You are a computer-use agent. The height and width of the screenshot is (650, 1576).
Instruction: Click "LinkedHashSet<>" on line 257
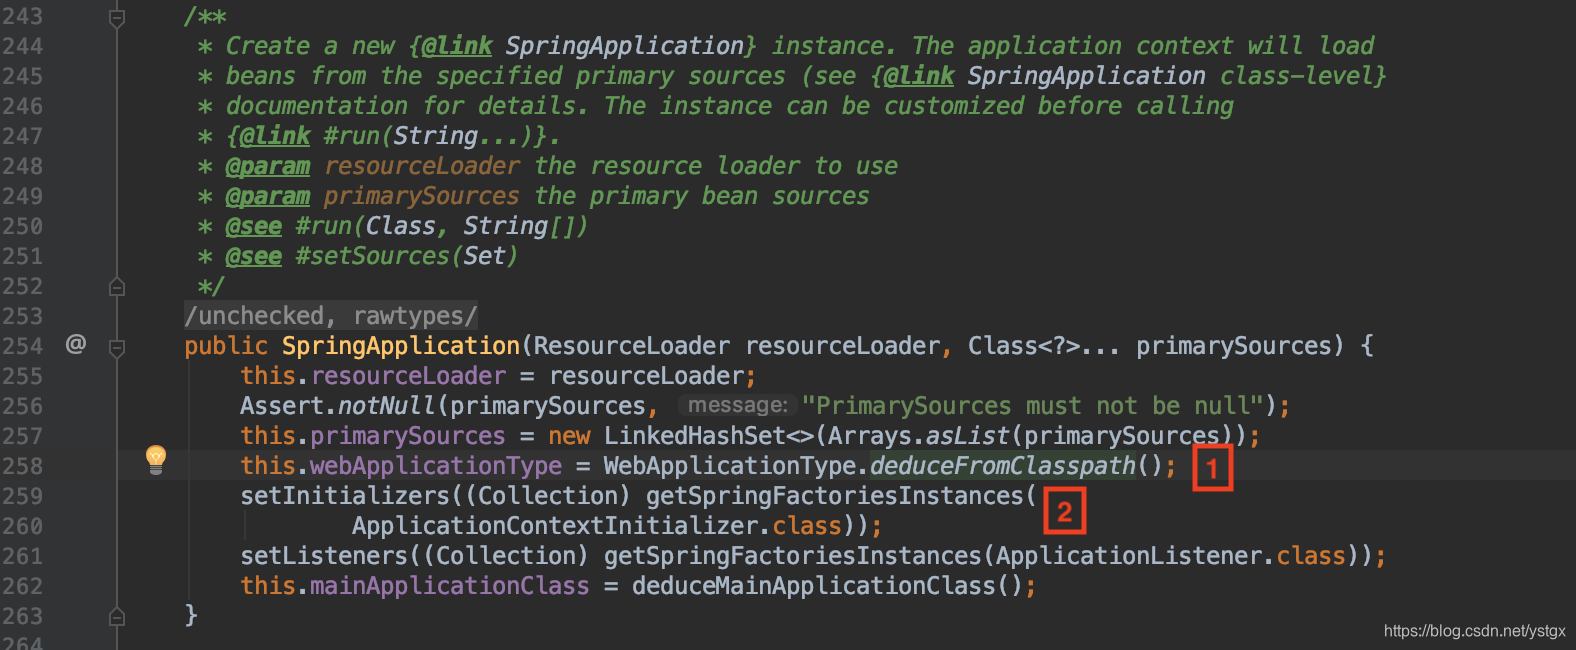click(x=709, y=436)
